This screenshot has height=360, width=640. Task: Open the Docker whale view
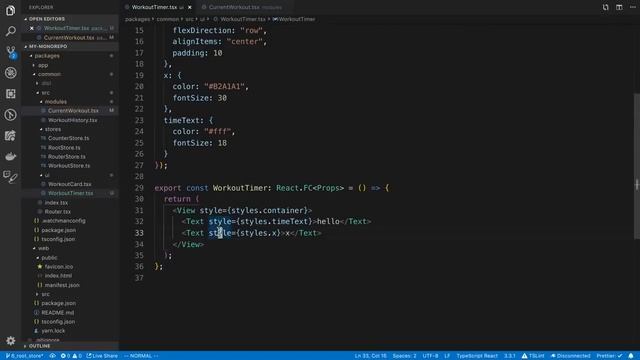click(11, 156)
